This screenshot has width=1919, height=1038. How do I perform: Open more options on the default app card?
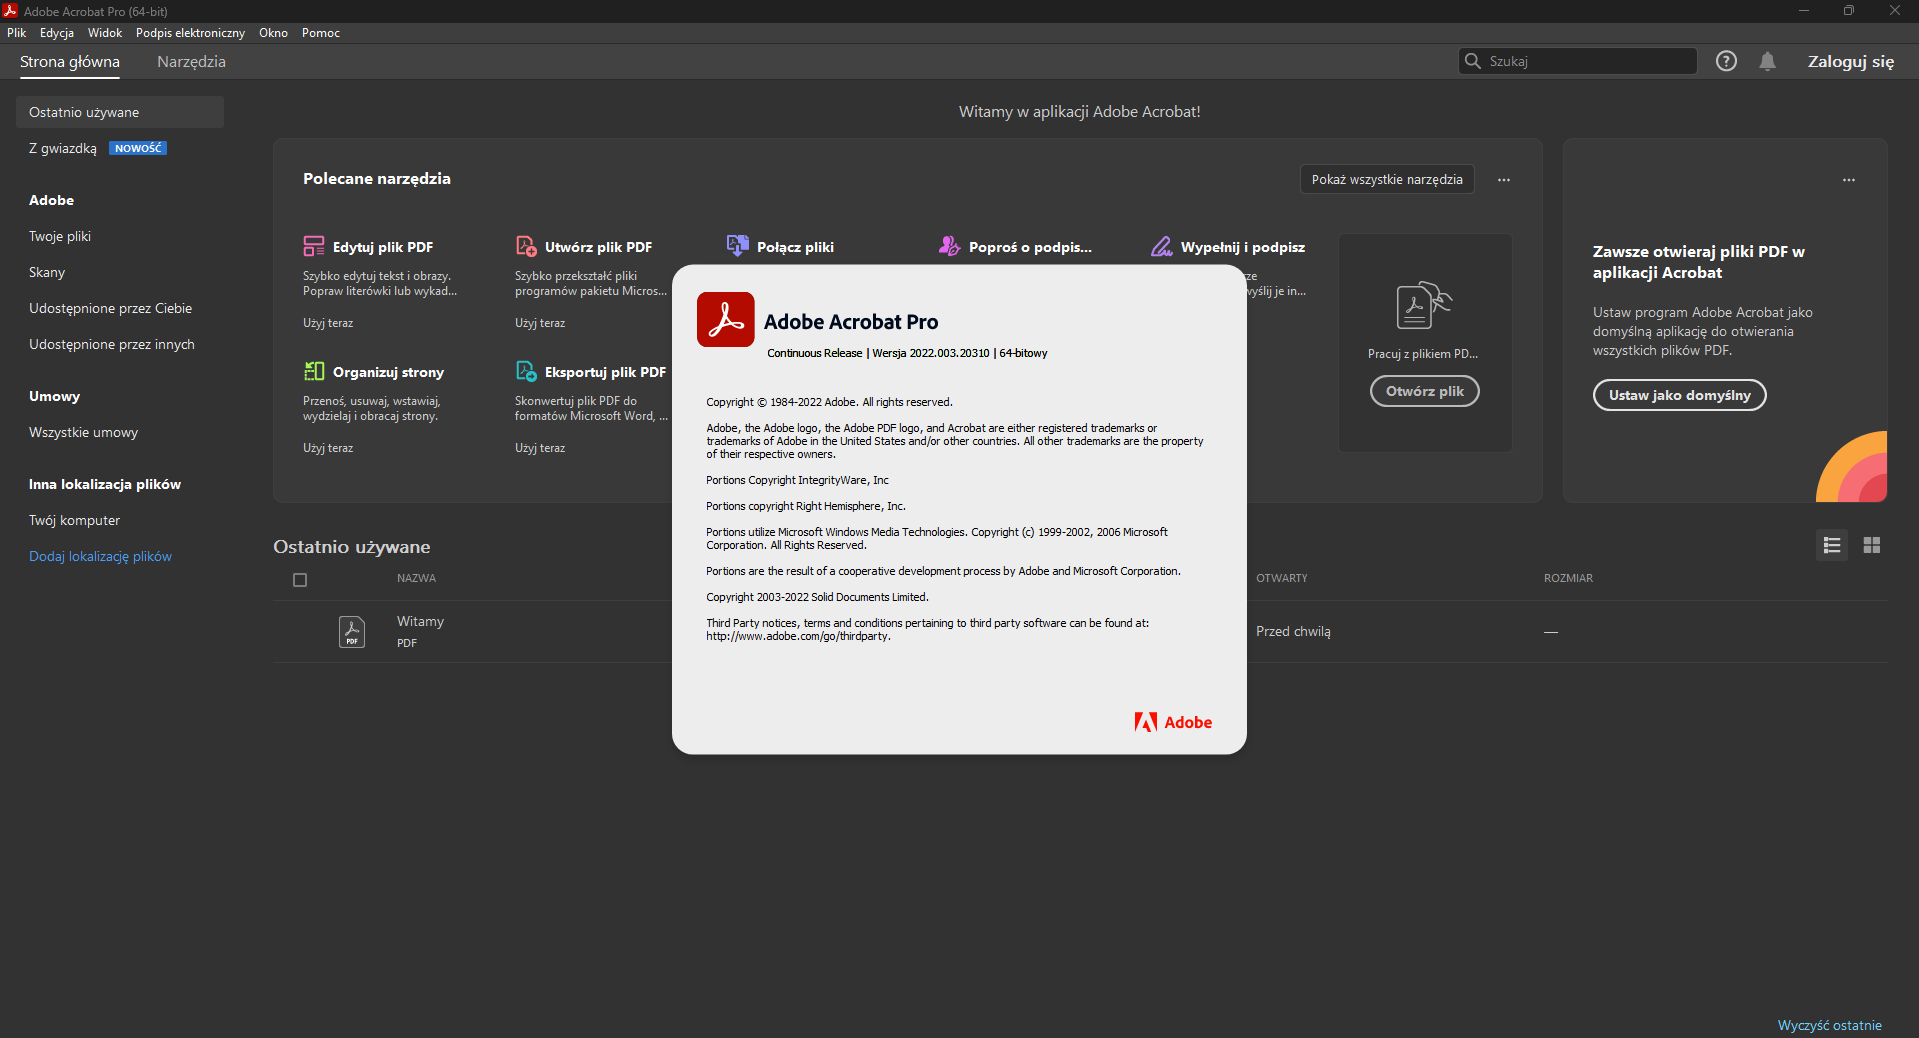pyautogui.click(x=1849, y=180)
